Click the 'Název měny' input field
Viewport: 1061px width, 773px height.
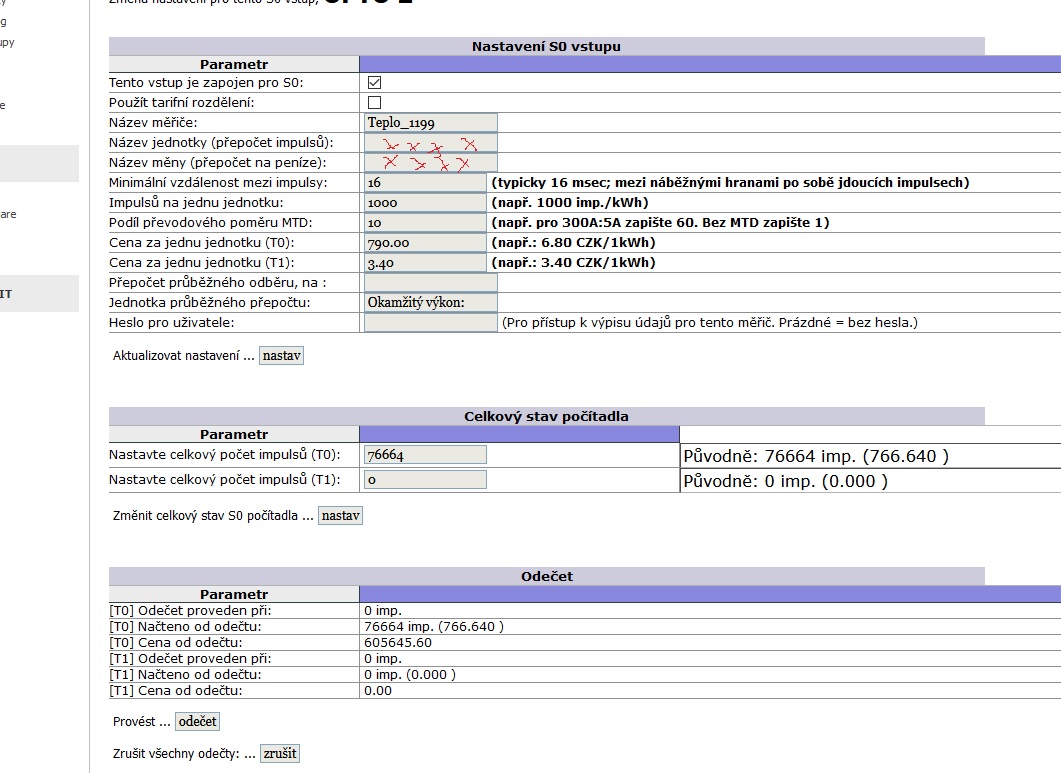point(430,163)
